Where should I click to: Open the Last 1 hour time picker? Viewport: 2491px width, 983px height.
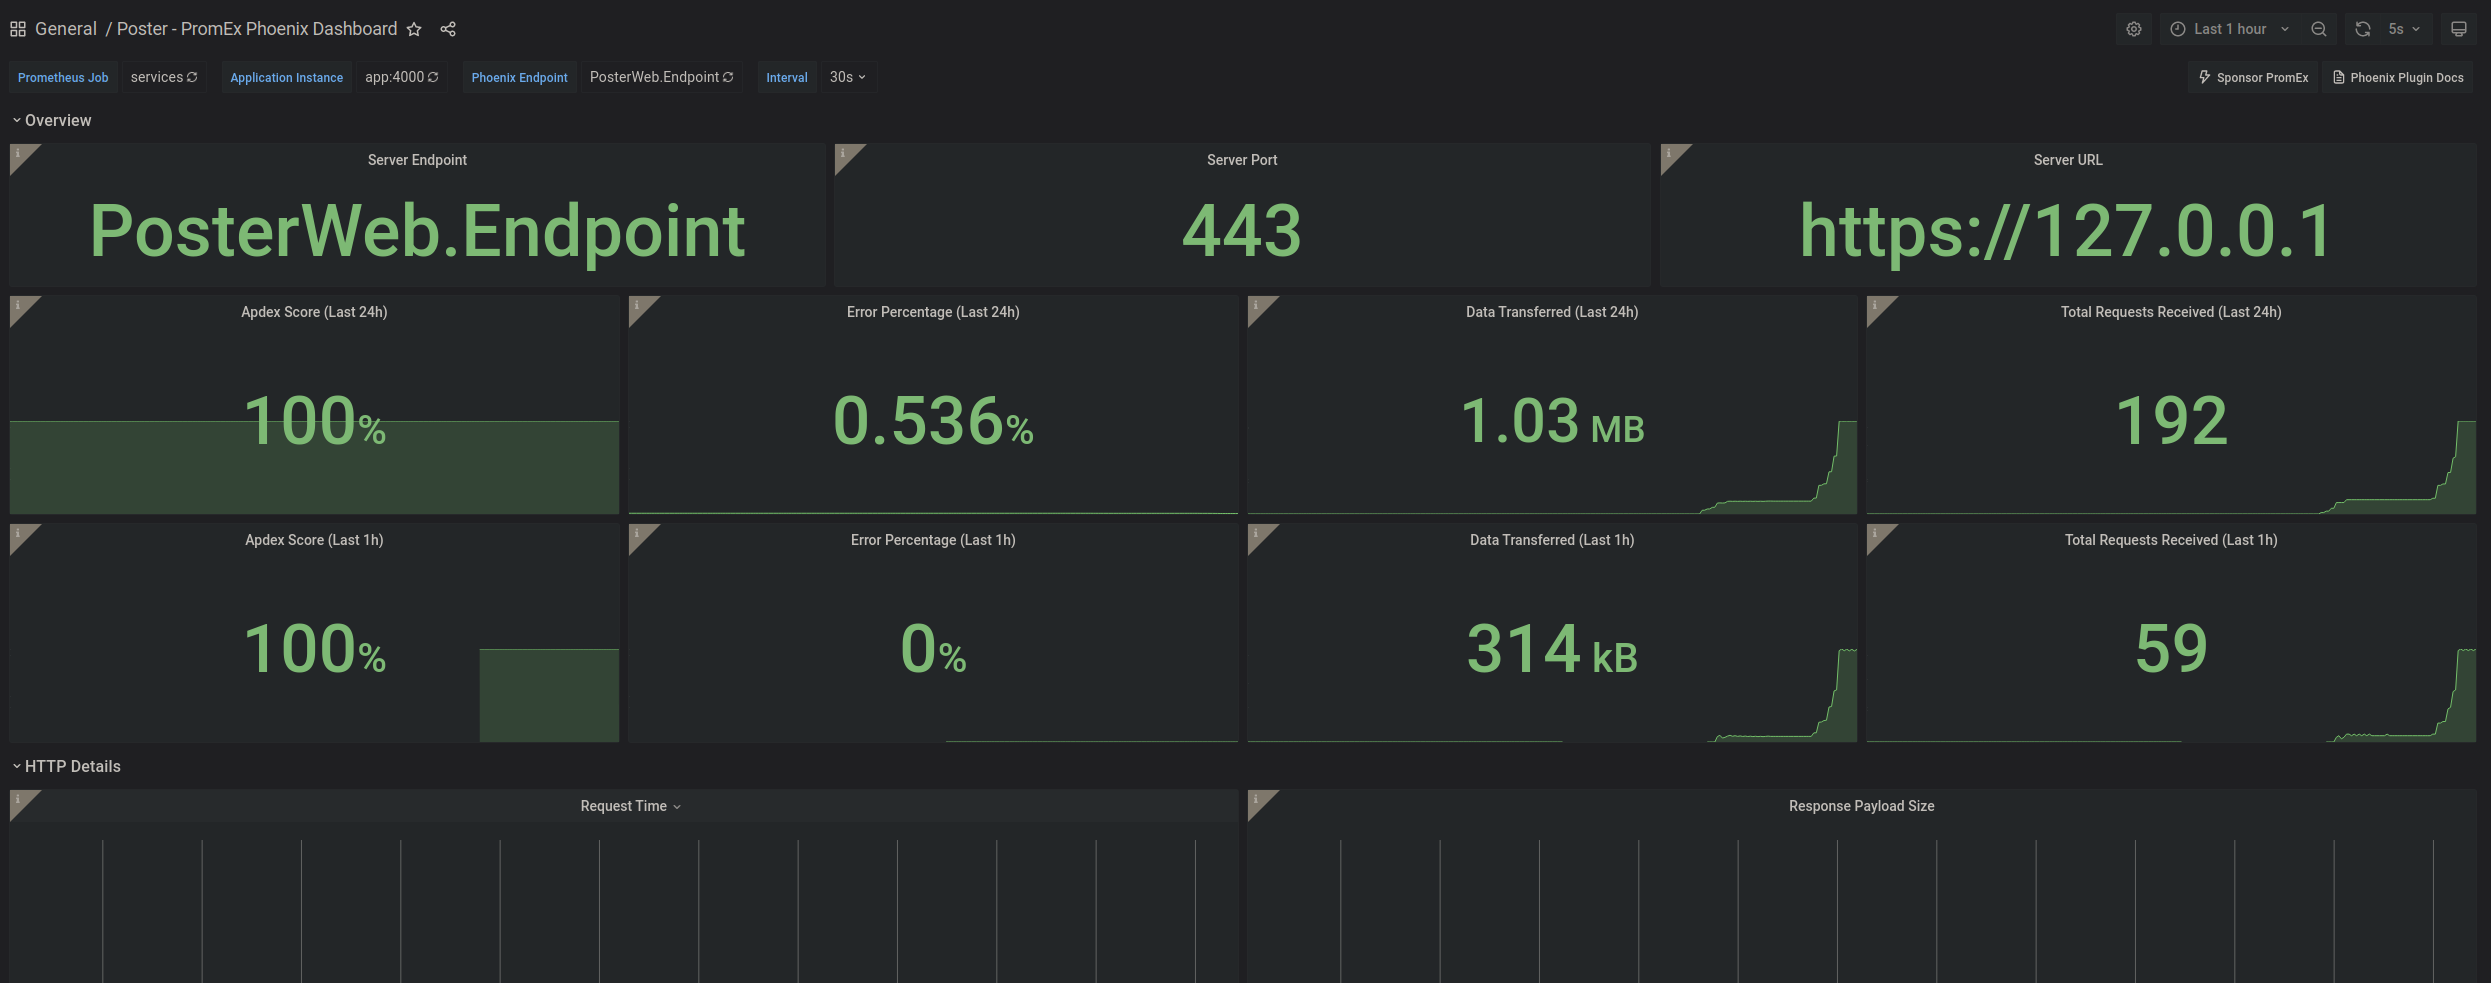(2230, 29)
